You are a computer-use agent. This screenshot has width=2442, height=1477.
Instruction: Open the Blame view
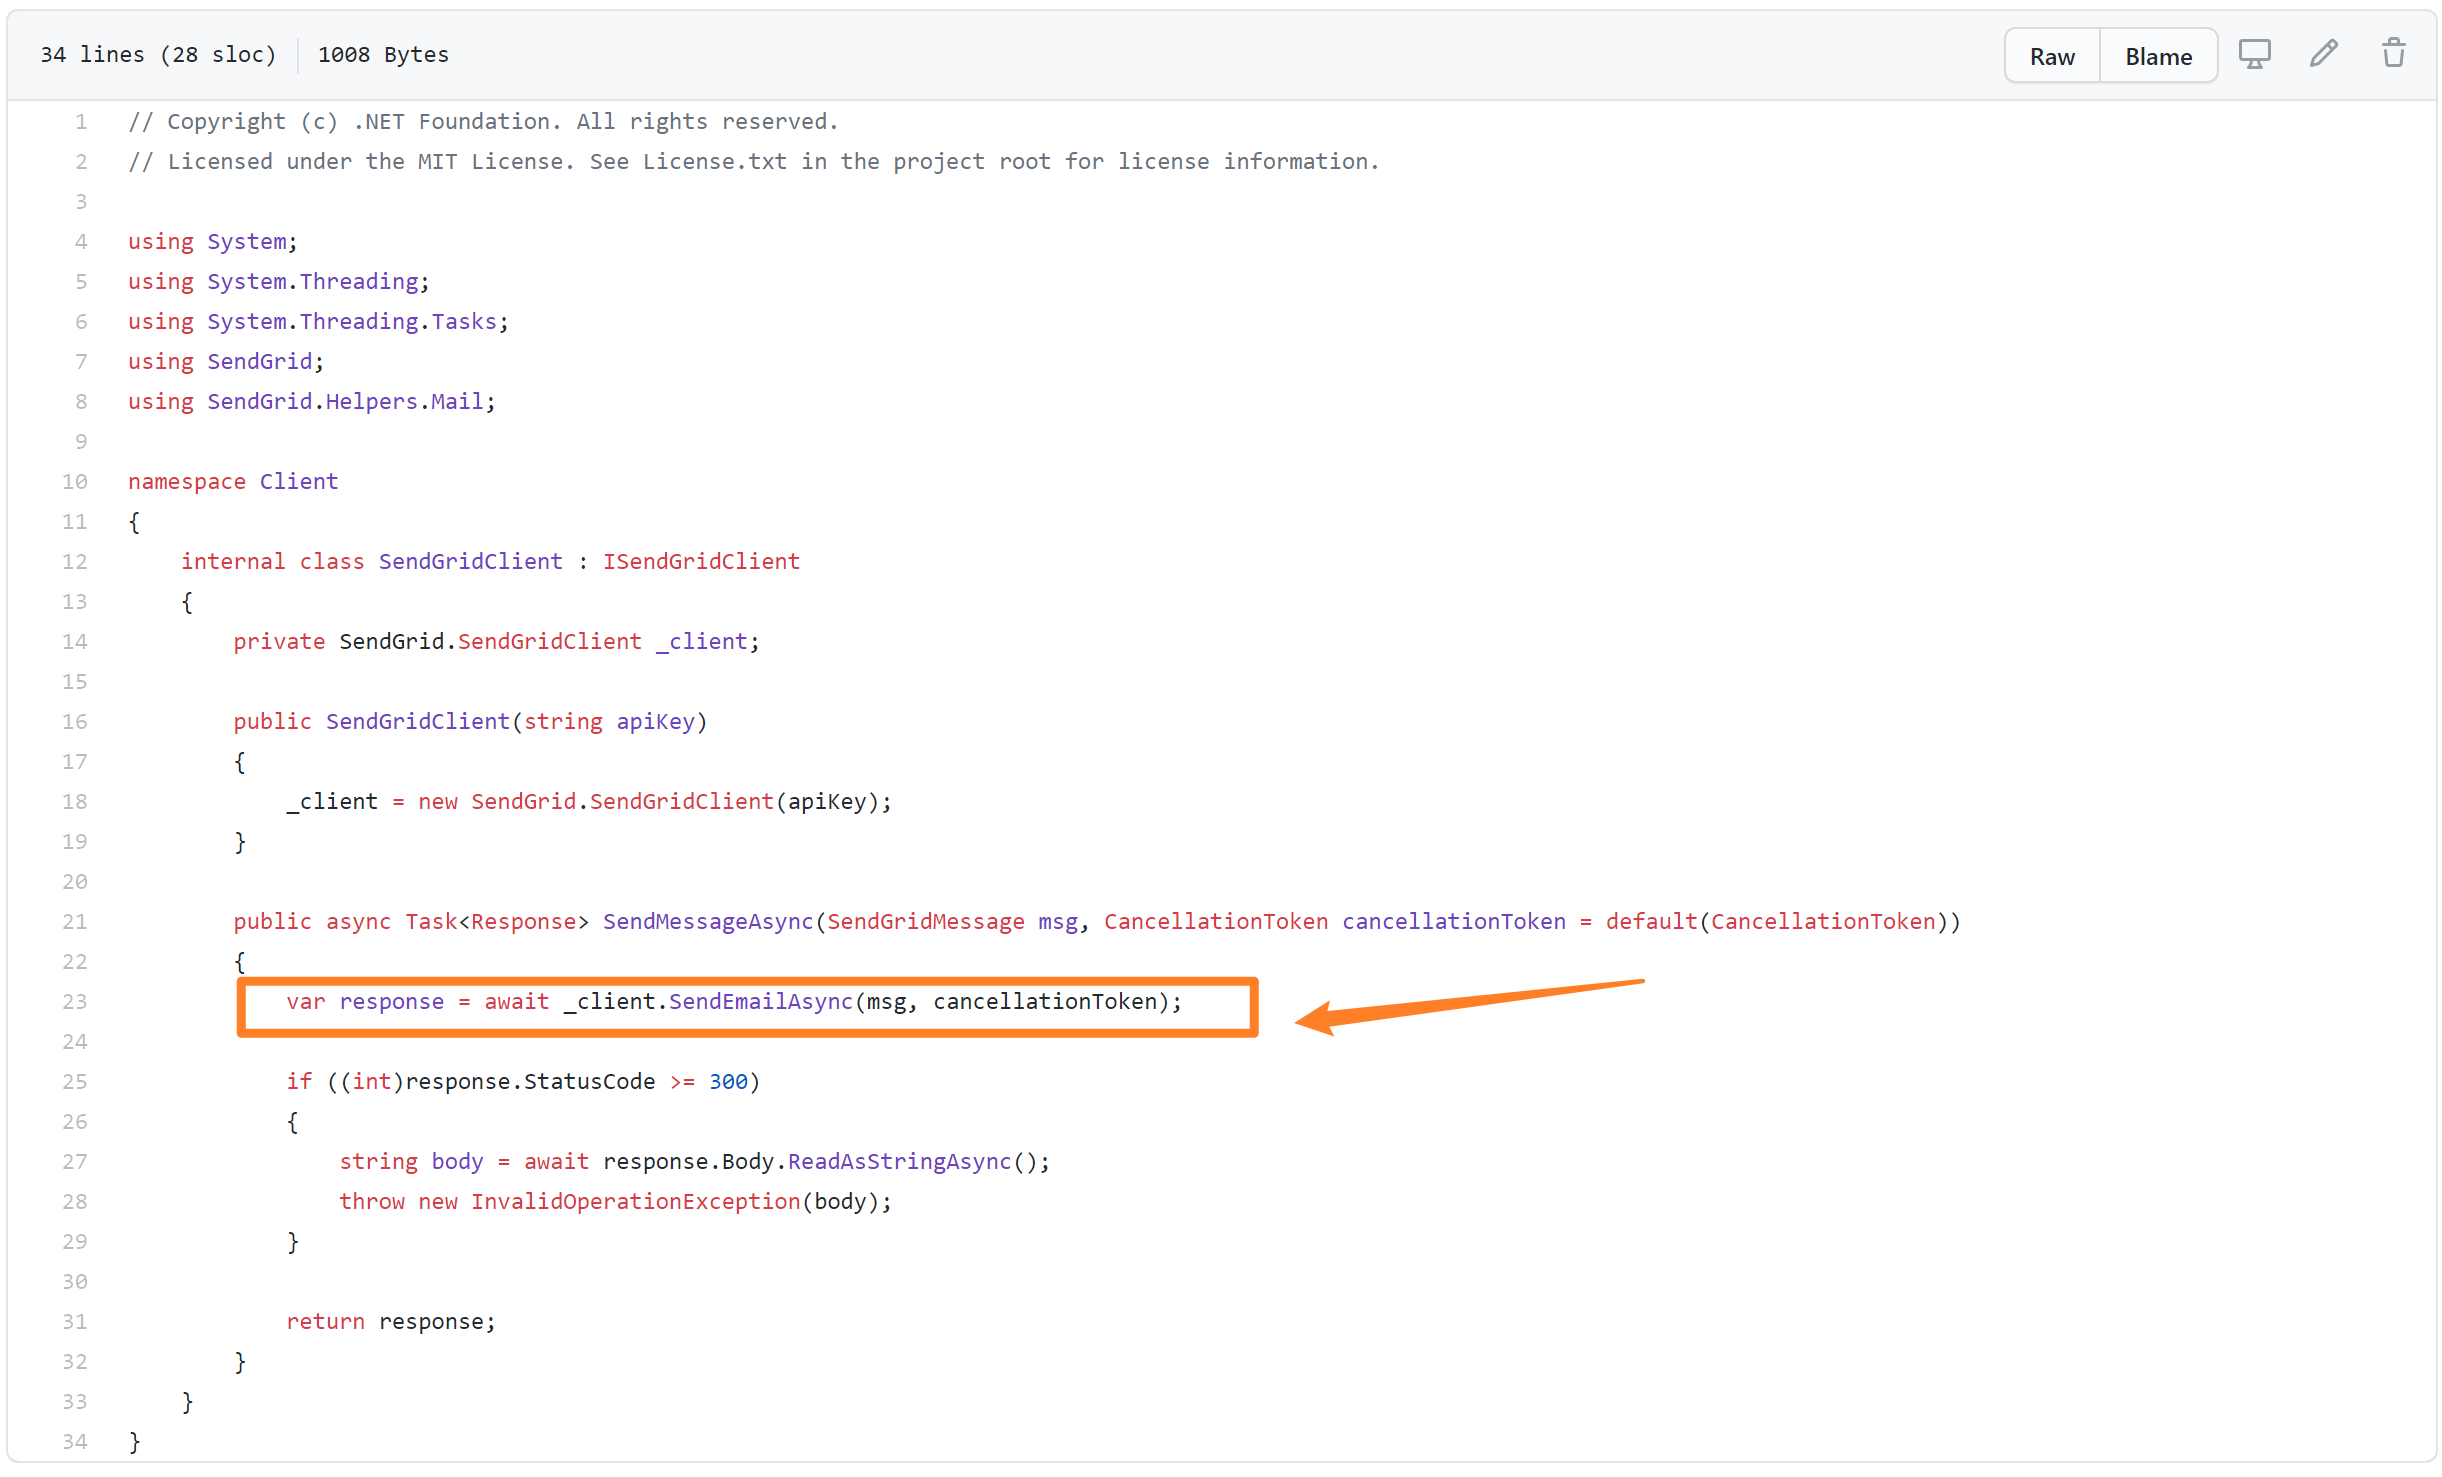pos(2158,56)
